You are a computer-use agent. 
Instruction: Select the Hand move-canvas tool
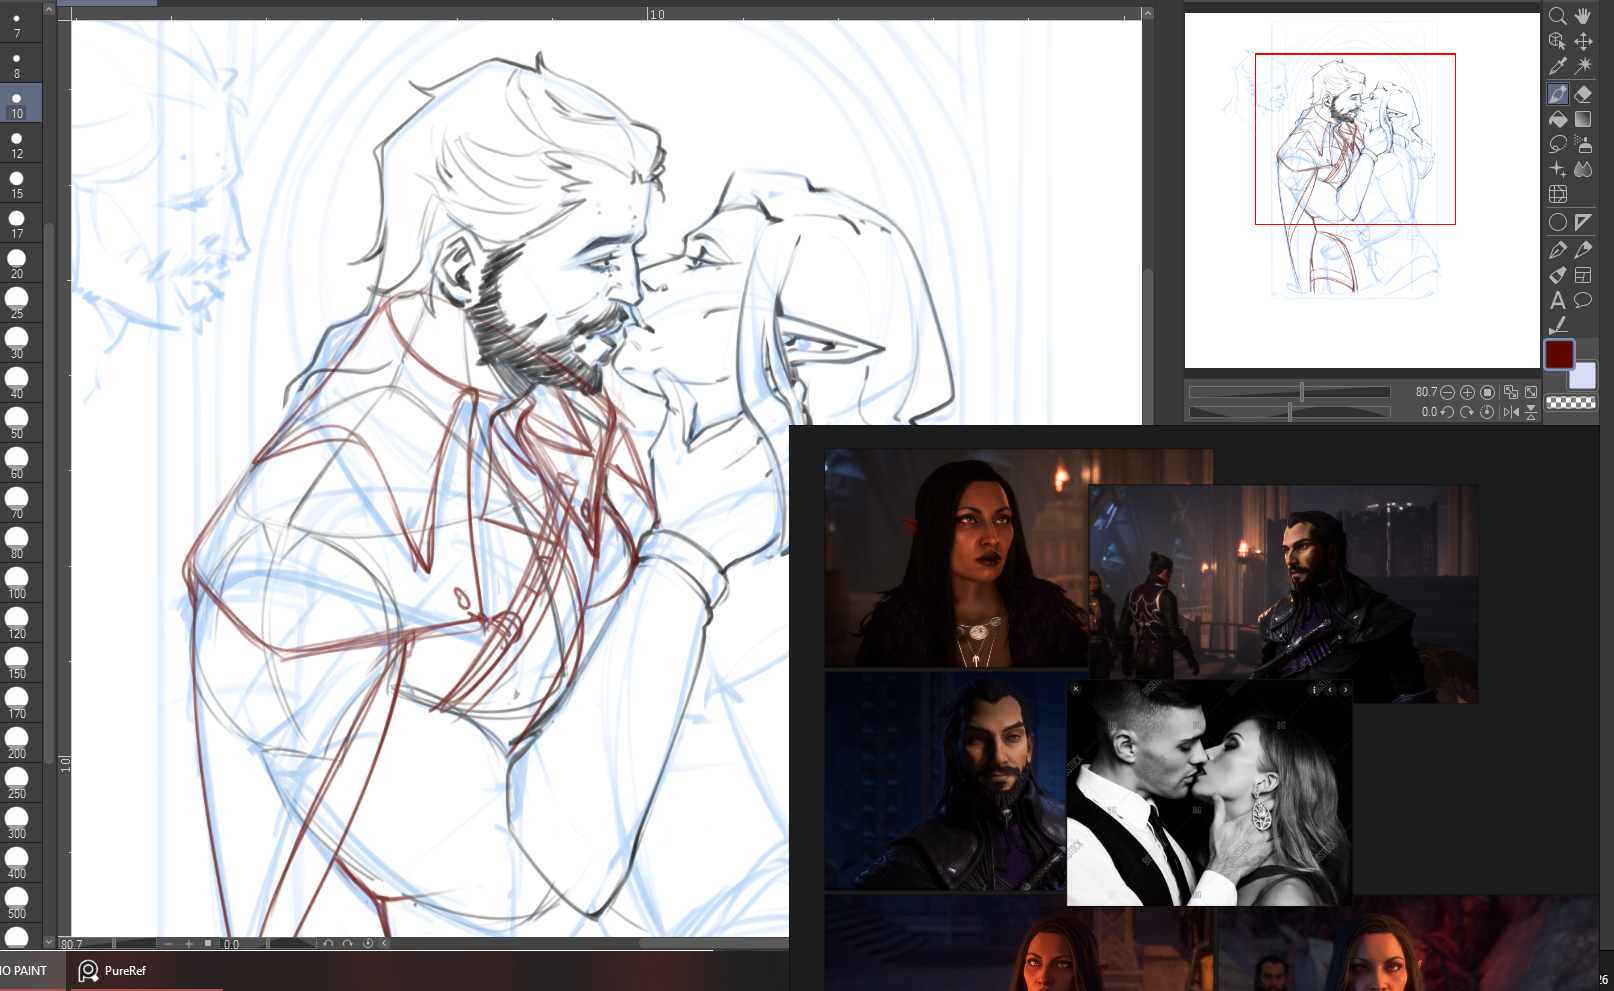point(1583,16)
